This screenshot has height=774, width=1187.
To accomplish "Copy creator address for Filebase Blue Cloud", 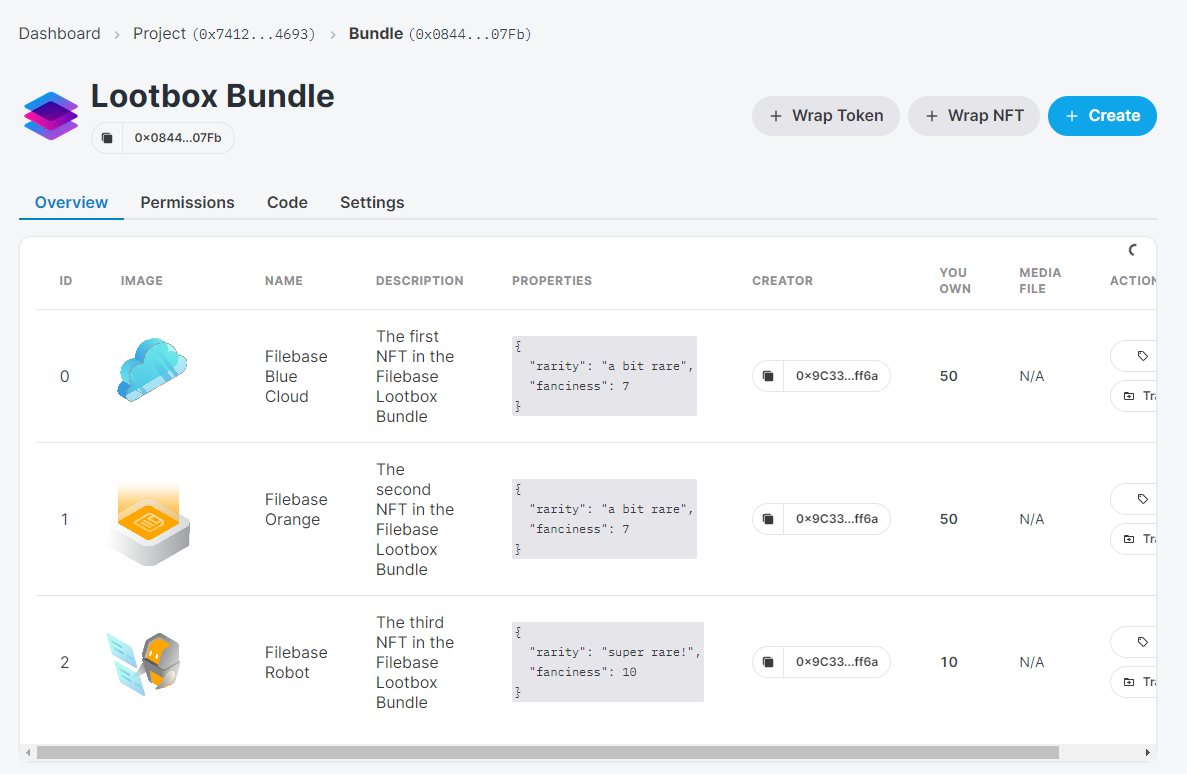I will [x=768, y=376].
